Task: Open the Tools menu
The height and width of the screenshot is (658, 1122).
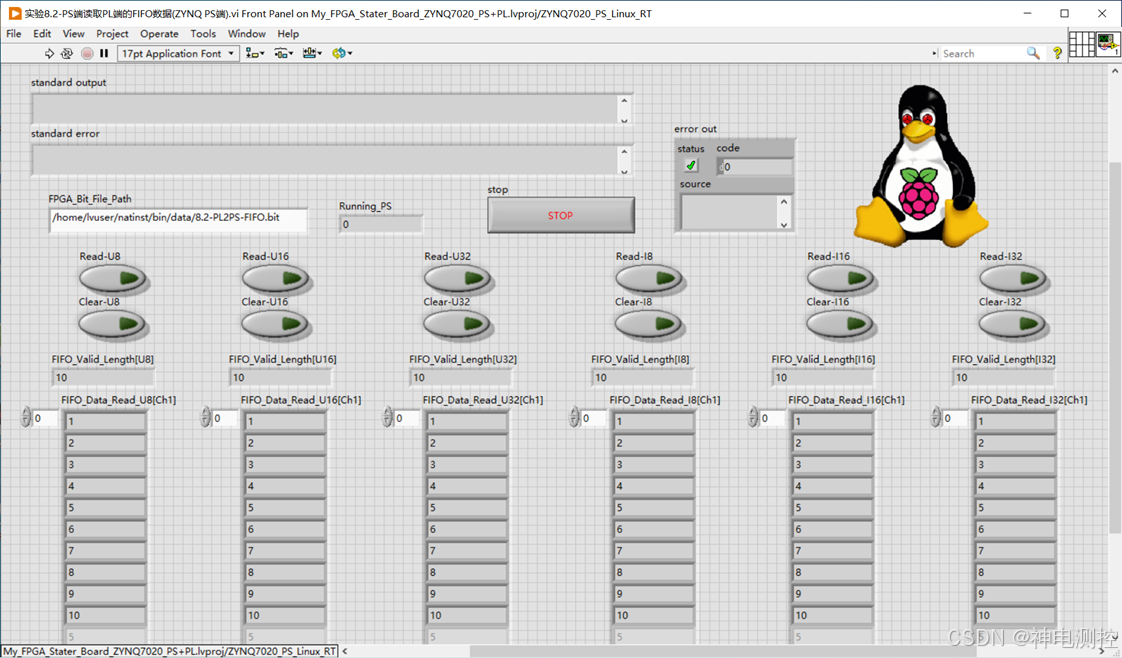Action: click(203, 34)
